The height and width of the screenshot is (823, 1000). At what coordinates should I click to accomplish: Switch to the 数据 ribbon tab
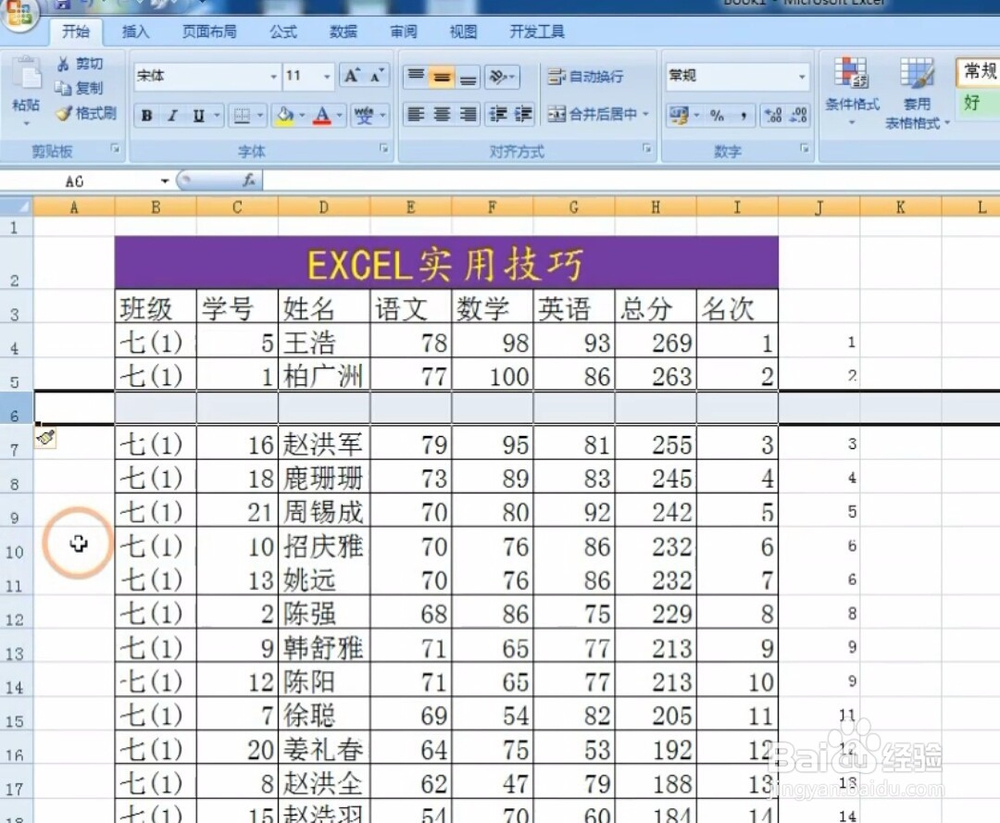(x=343, y=31)
